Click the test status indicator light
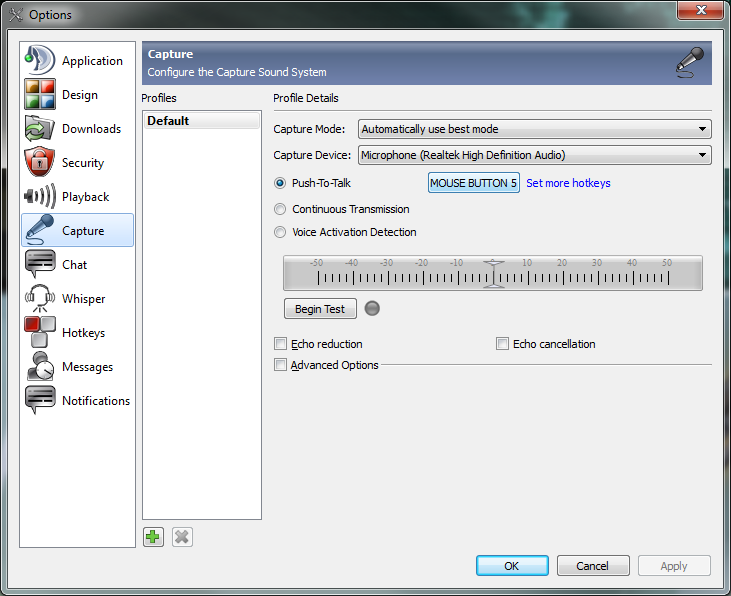Screen dimensions: 731x596 point(372,308)
